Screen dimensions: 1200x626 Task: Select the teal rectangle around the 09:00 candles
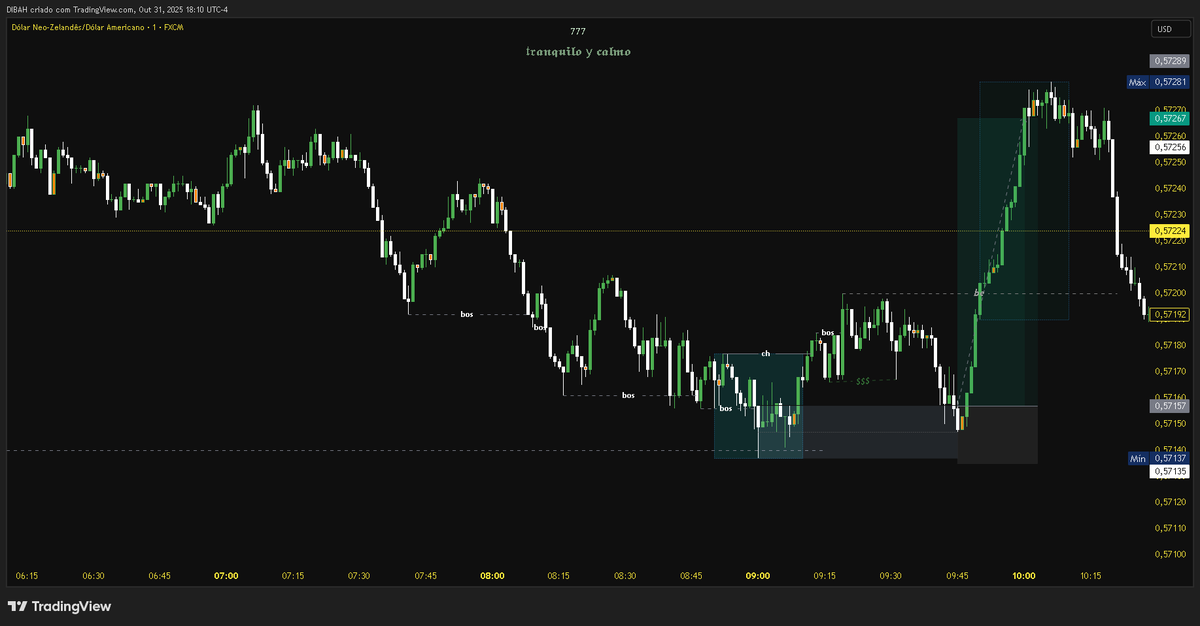758,406
